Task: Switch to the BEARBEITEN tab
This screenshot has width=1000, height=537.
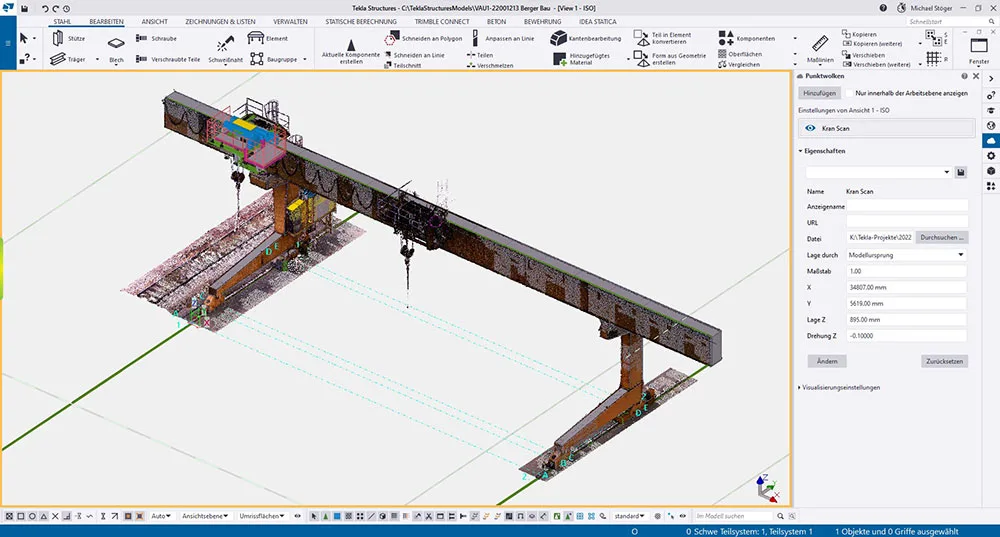Action: tap(107, 22)
